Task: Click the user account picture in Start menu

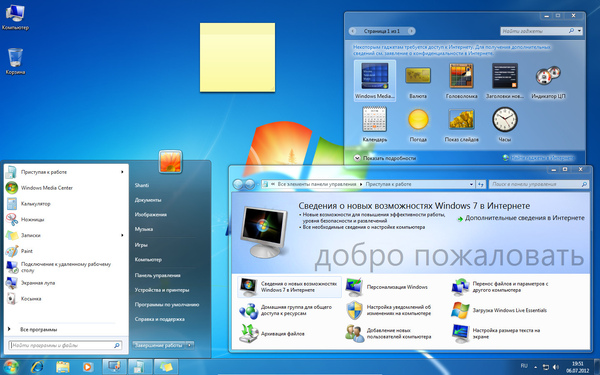Action: coord(170,161)
